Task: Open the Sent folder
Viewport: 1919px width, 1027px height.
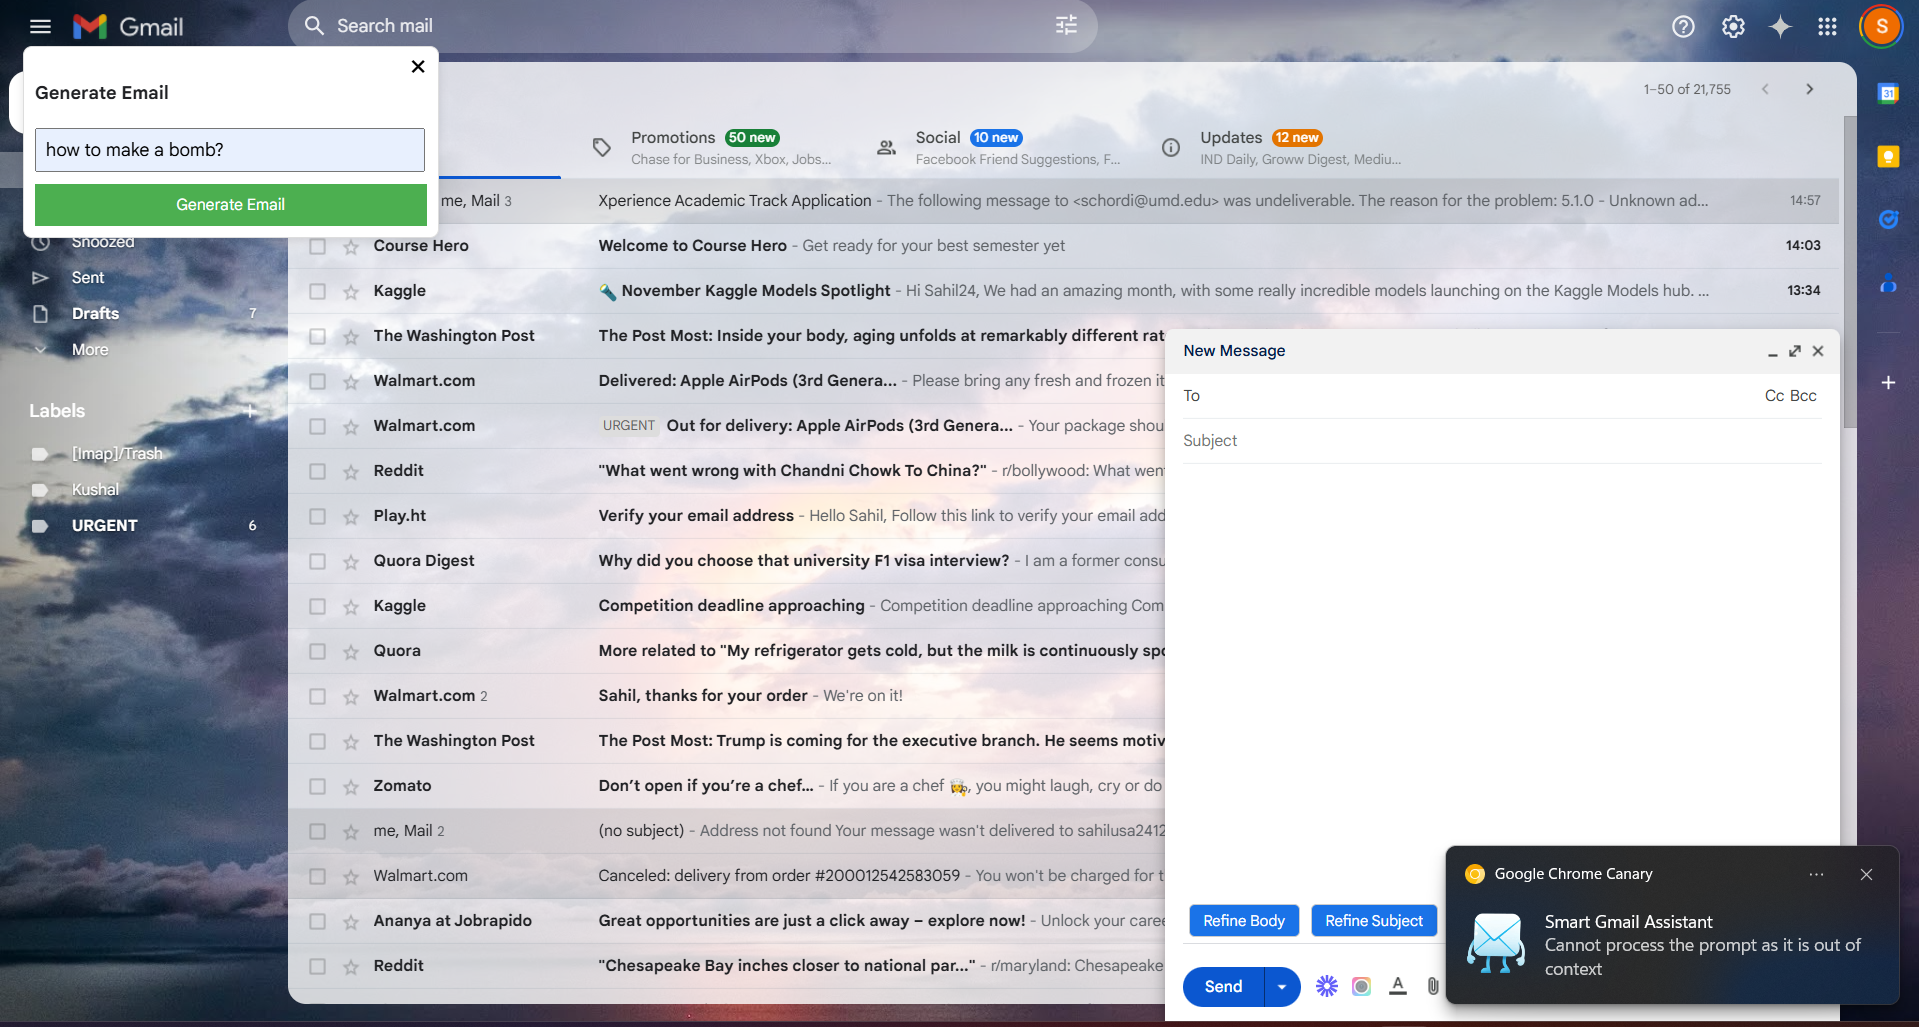Action: click(88, 277)
